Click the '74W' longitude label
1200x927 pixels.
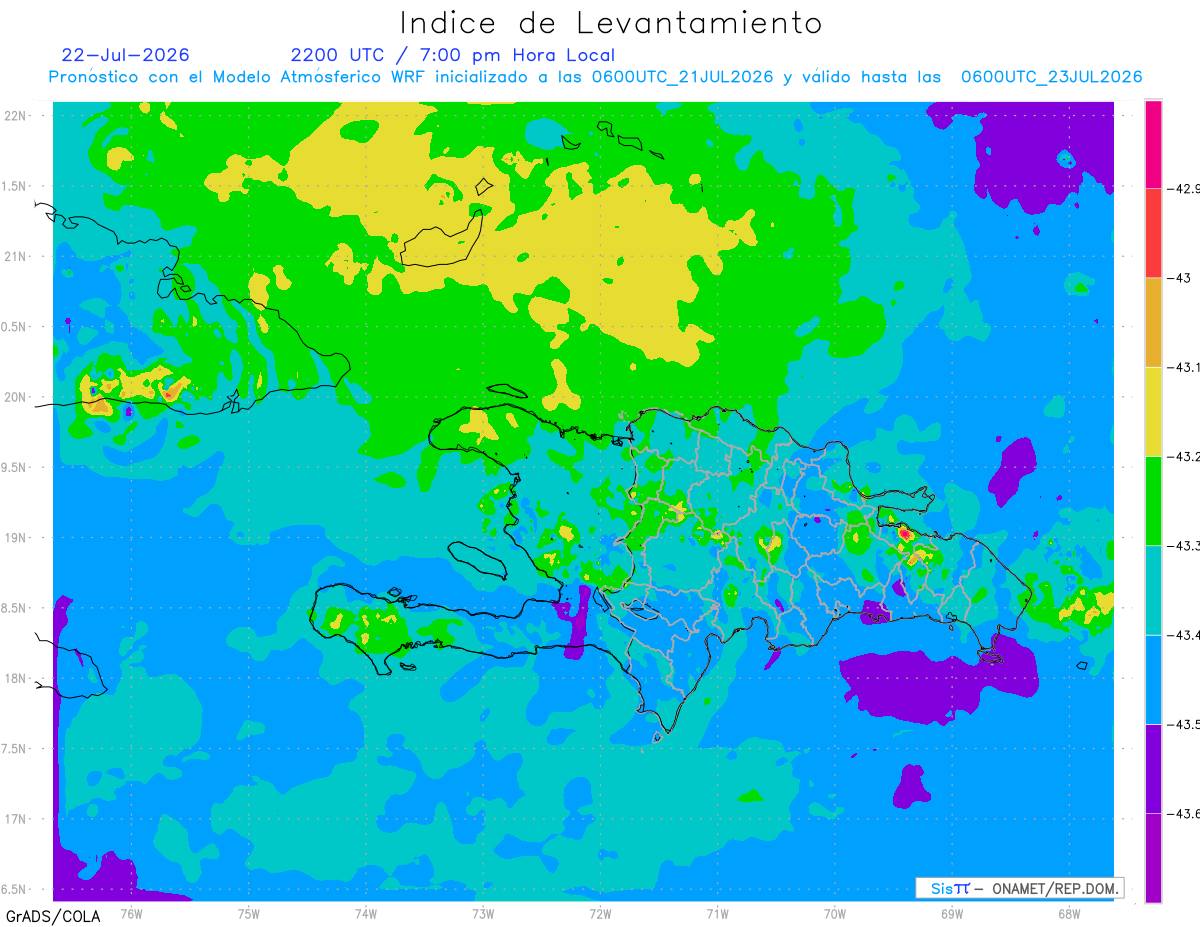366,913
